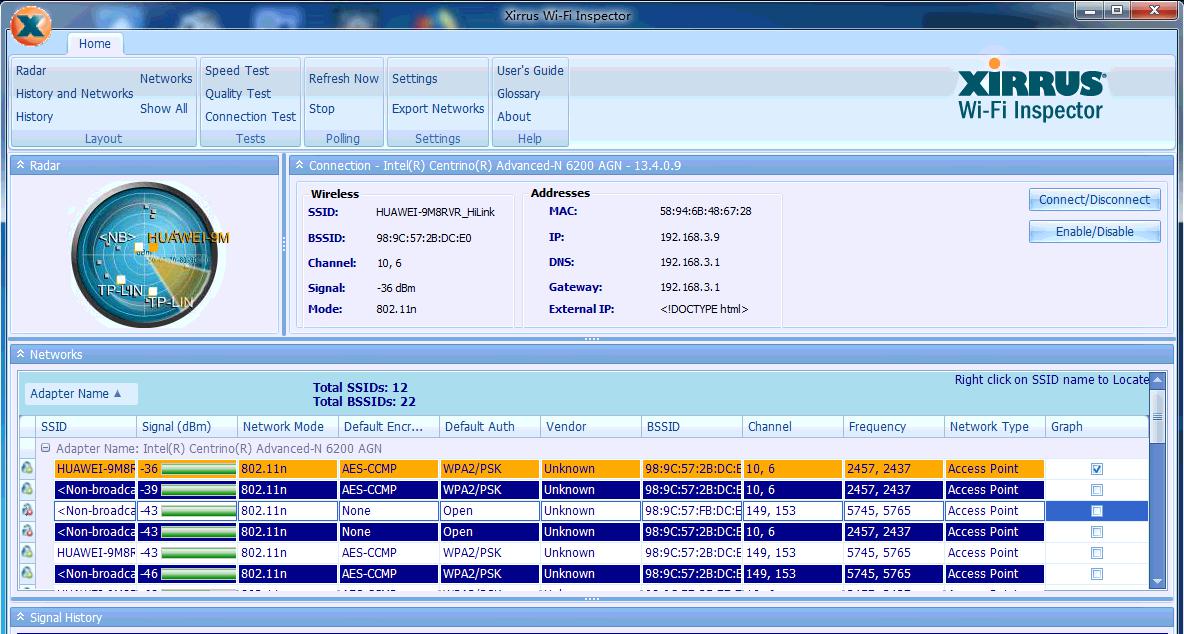Click the Signal value -36 dBm
The height and width of the screenshot is (634, 1184).
(x=396, y=288)
